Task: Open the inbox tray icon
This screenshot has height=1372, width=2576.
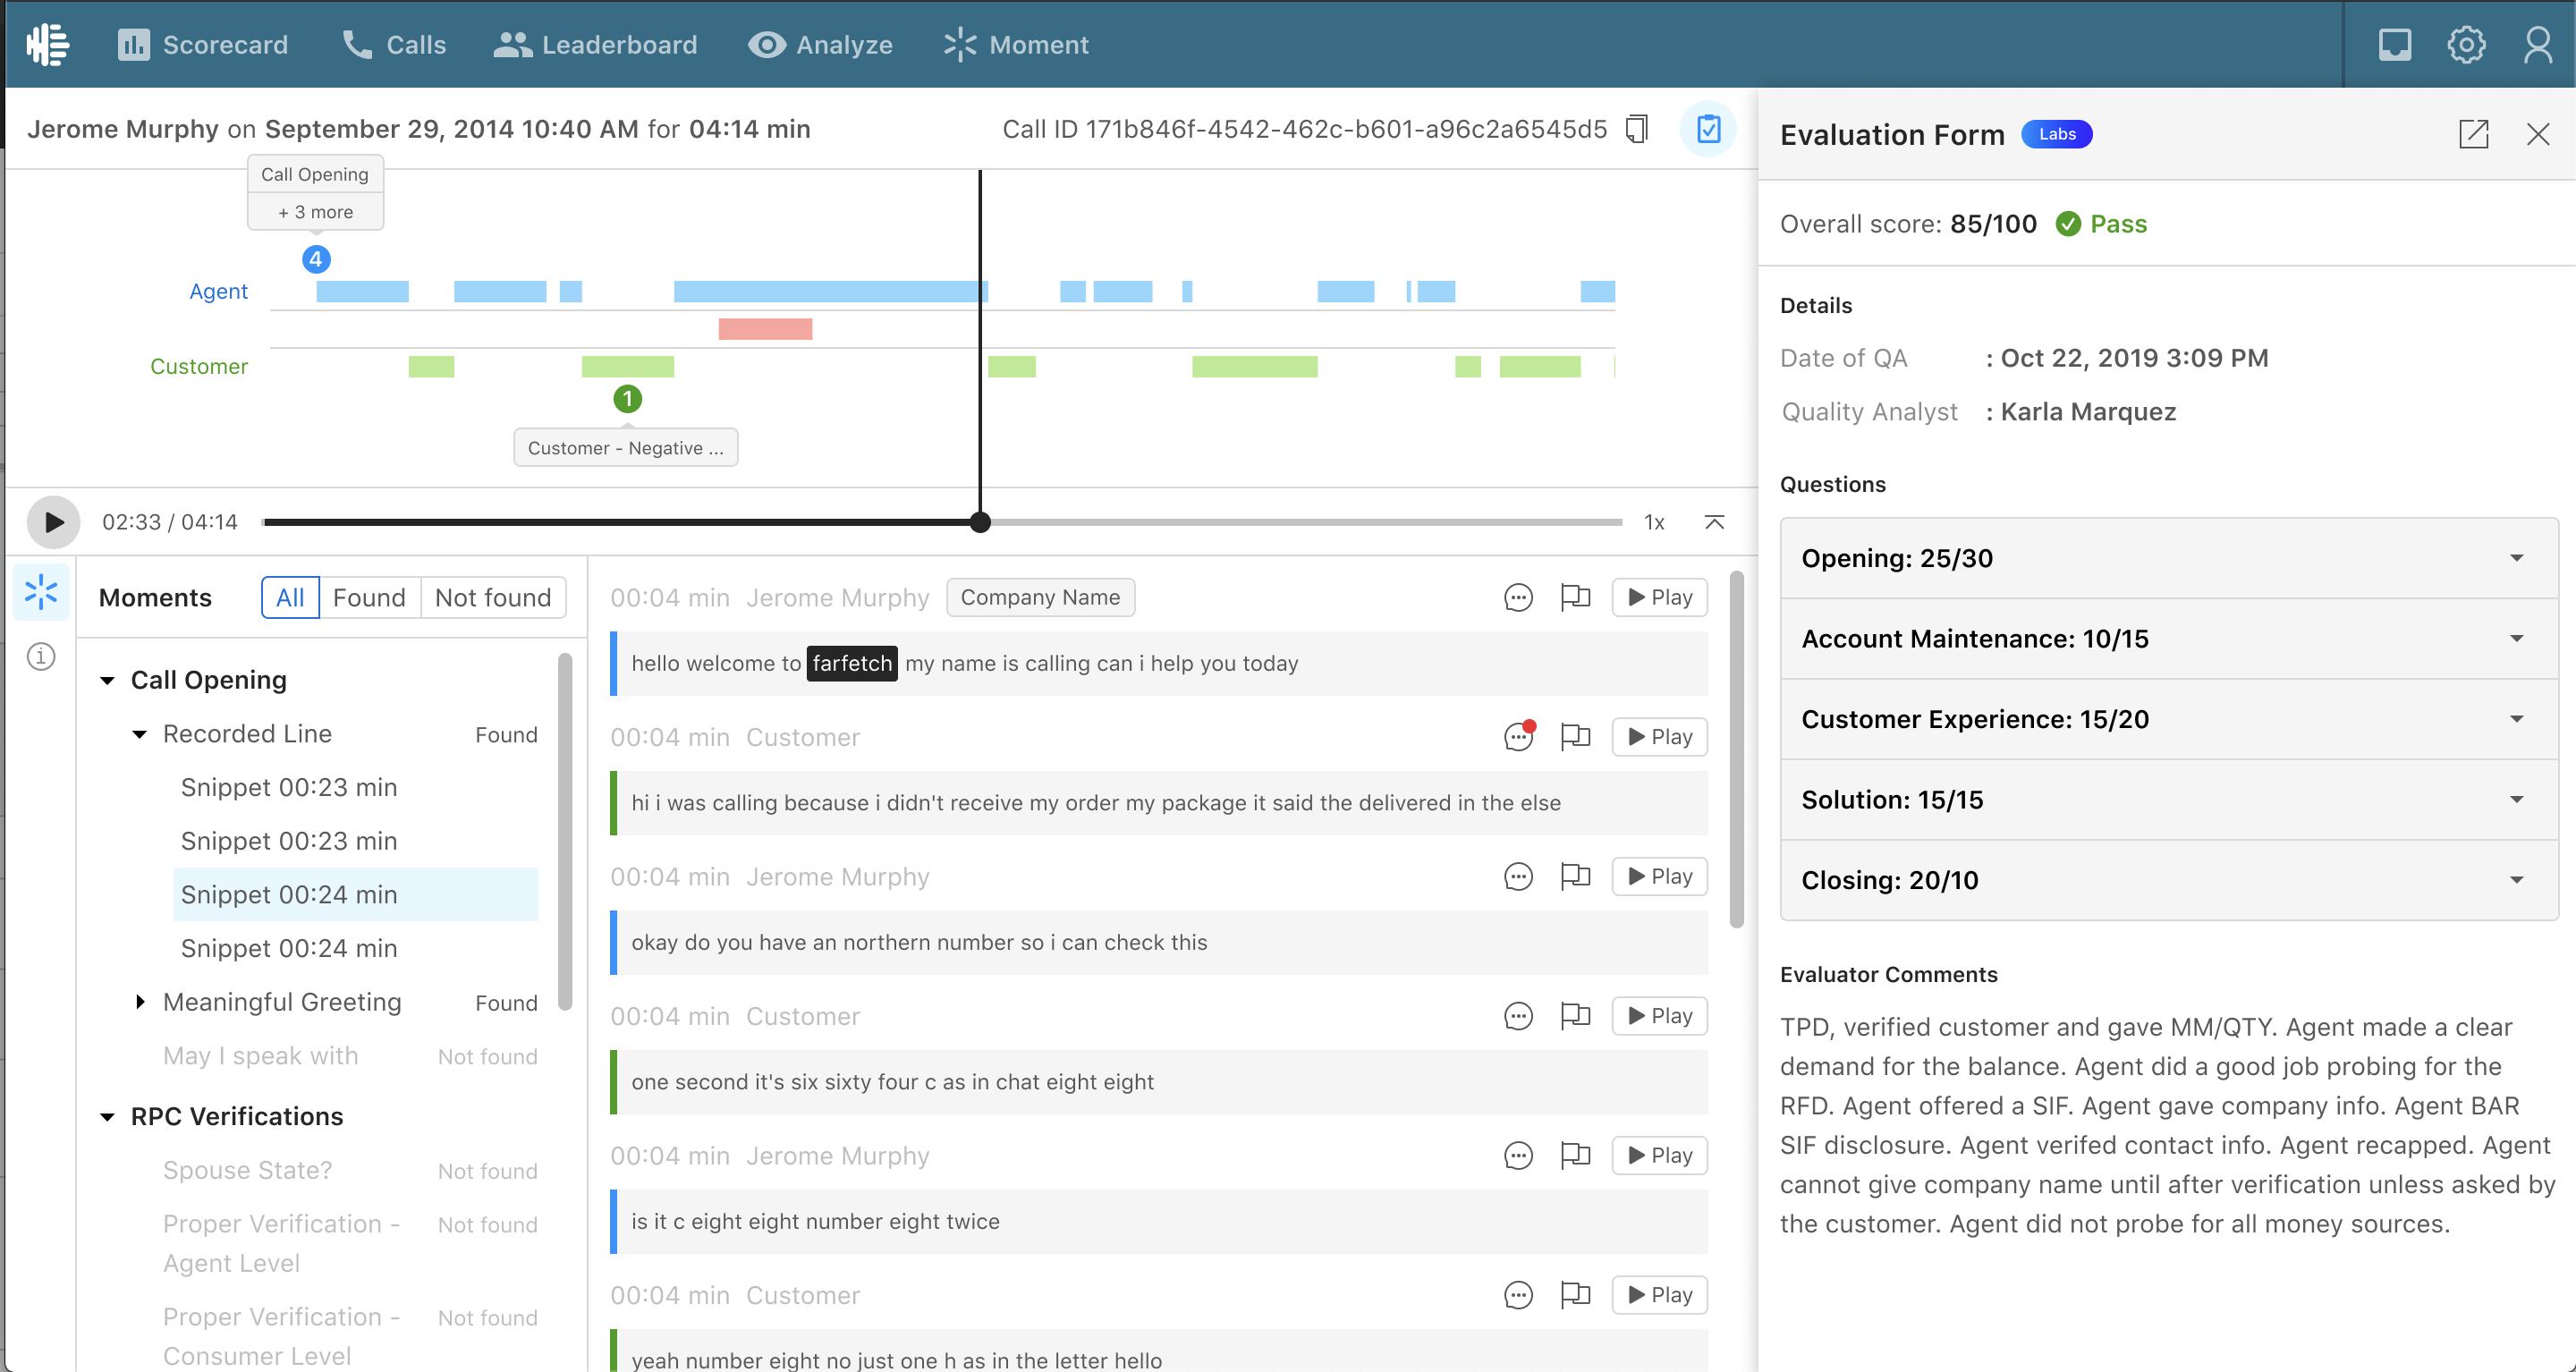Action: click(2394, 44)
